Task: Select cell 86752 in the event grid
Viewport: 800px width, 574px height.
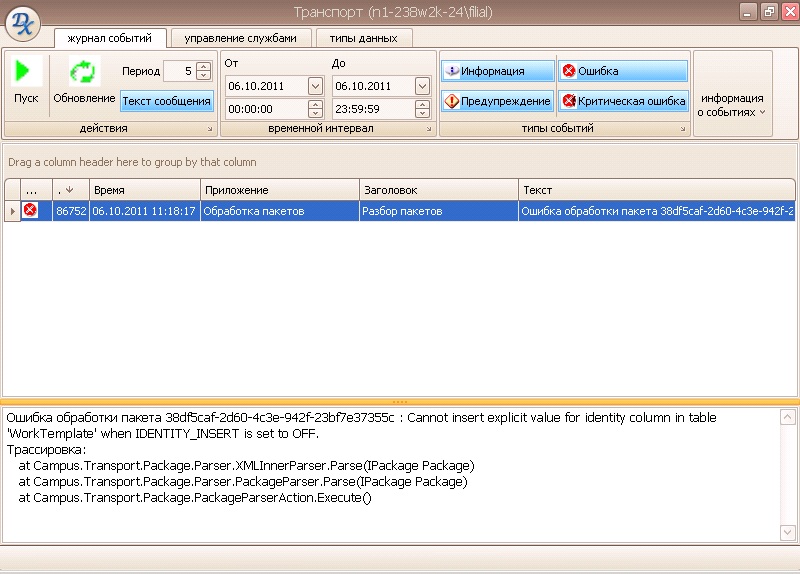Action: (71, 211)
